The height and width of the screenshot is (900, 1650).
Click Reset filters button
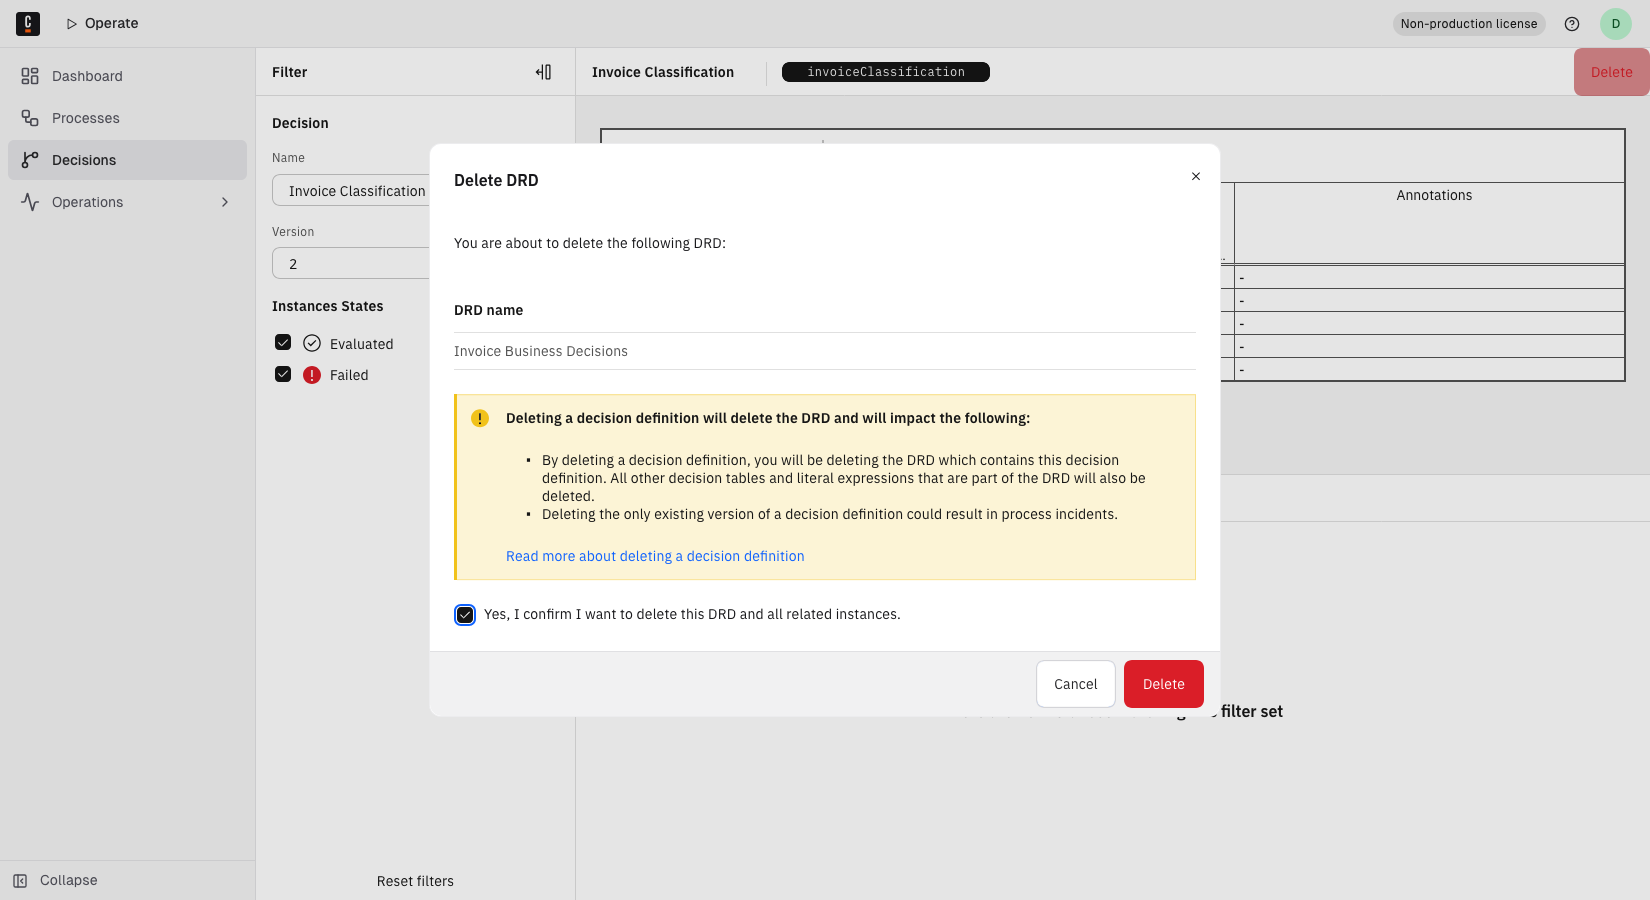coord(415,881)
